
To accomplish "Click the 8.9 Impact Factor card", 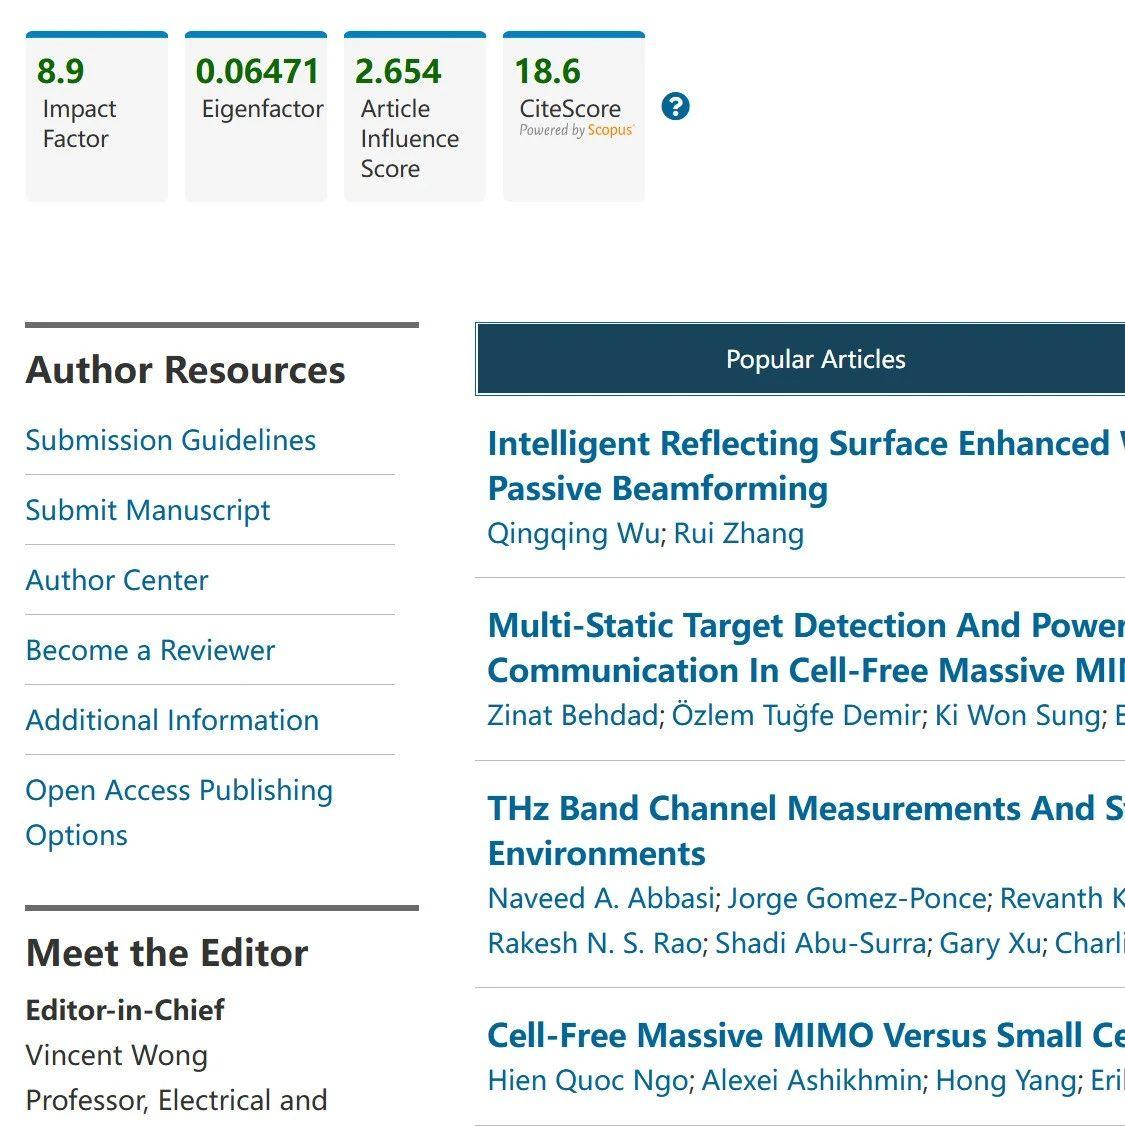I will pyautogui.click(x=96, y=116).
